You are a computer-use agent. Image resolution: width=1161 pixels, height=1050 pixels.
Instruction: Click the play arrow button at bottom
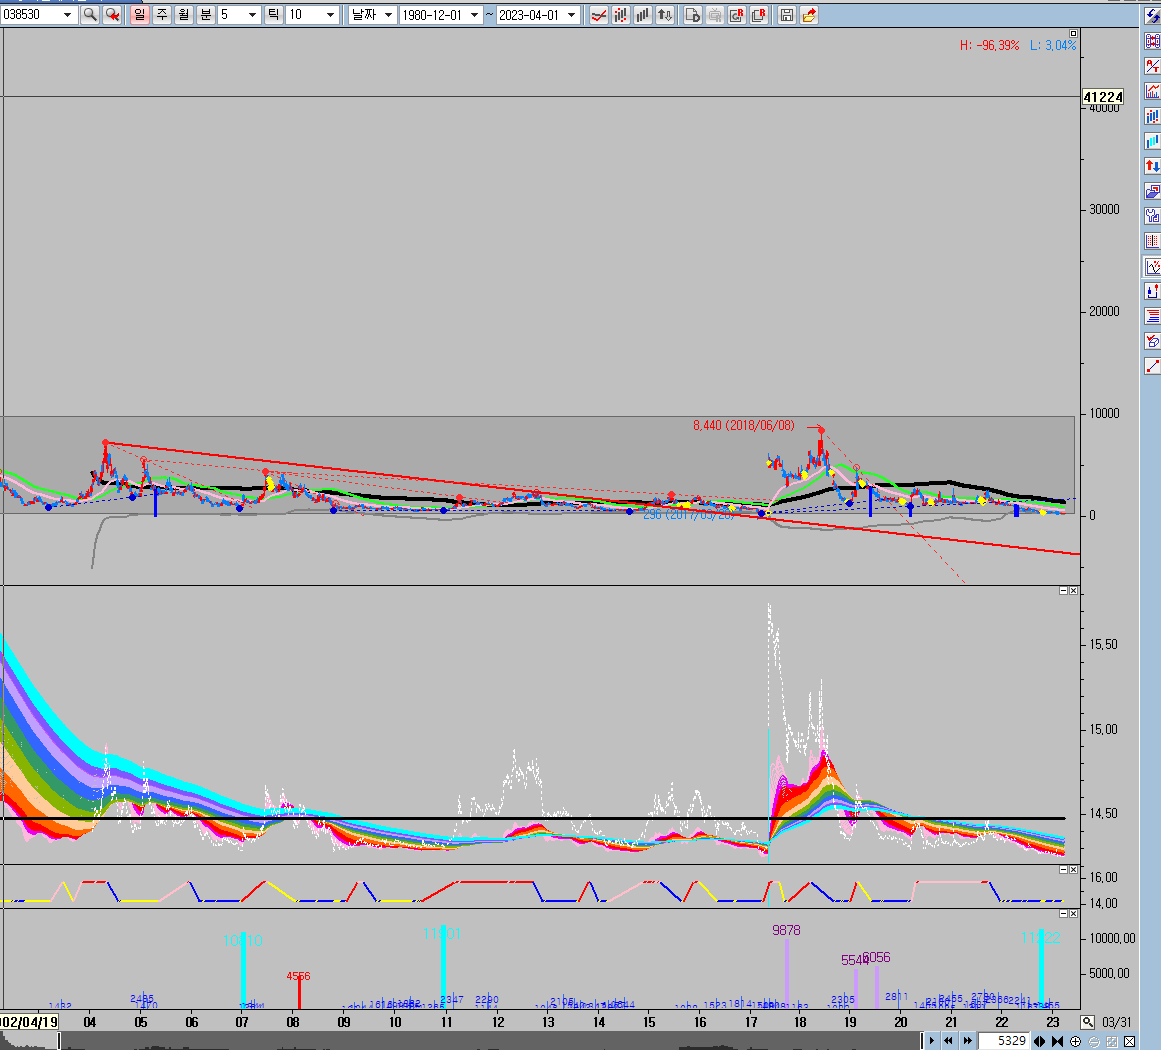click(931, 1041)
